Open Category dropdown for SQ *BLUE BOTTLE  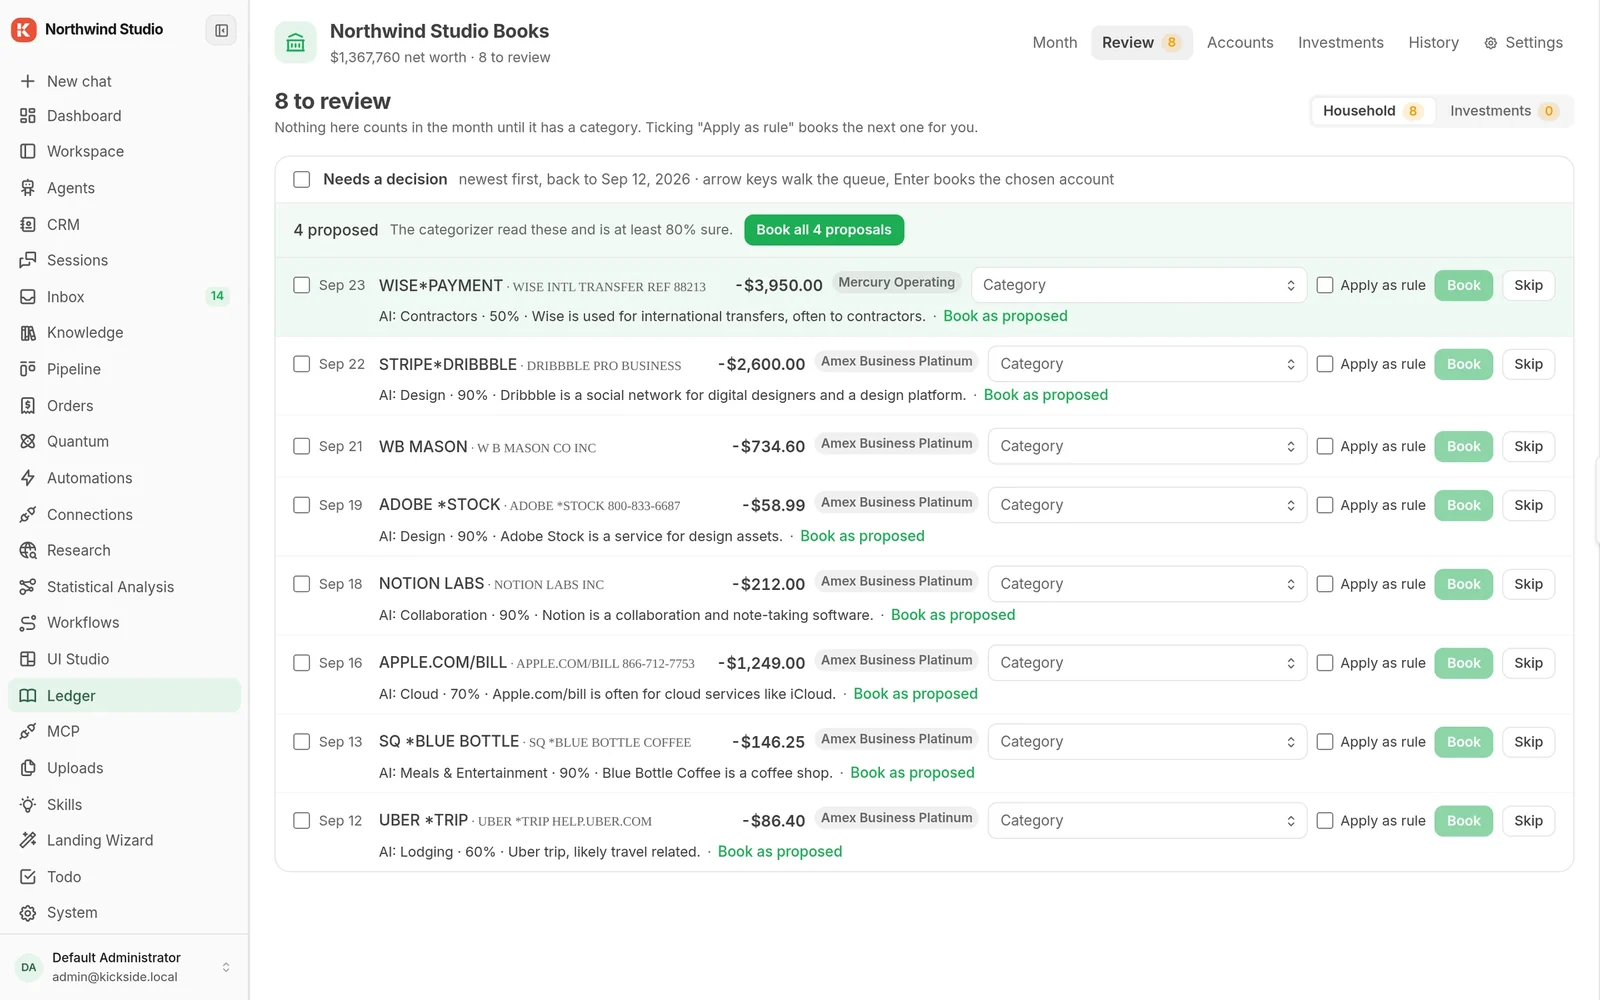point(1147,742)
